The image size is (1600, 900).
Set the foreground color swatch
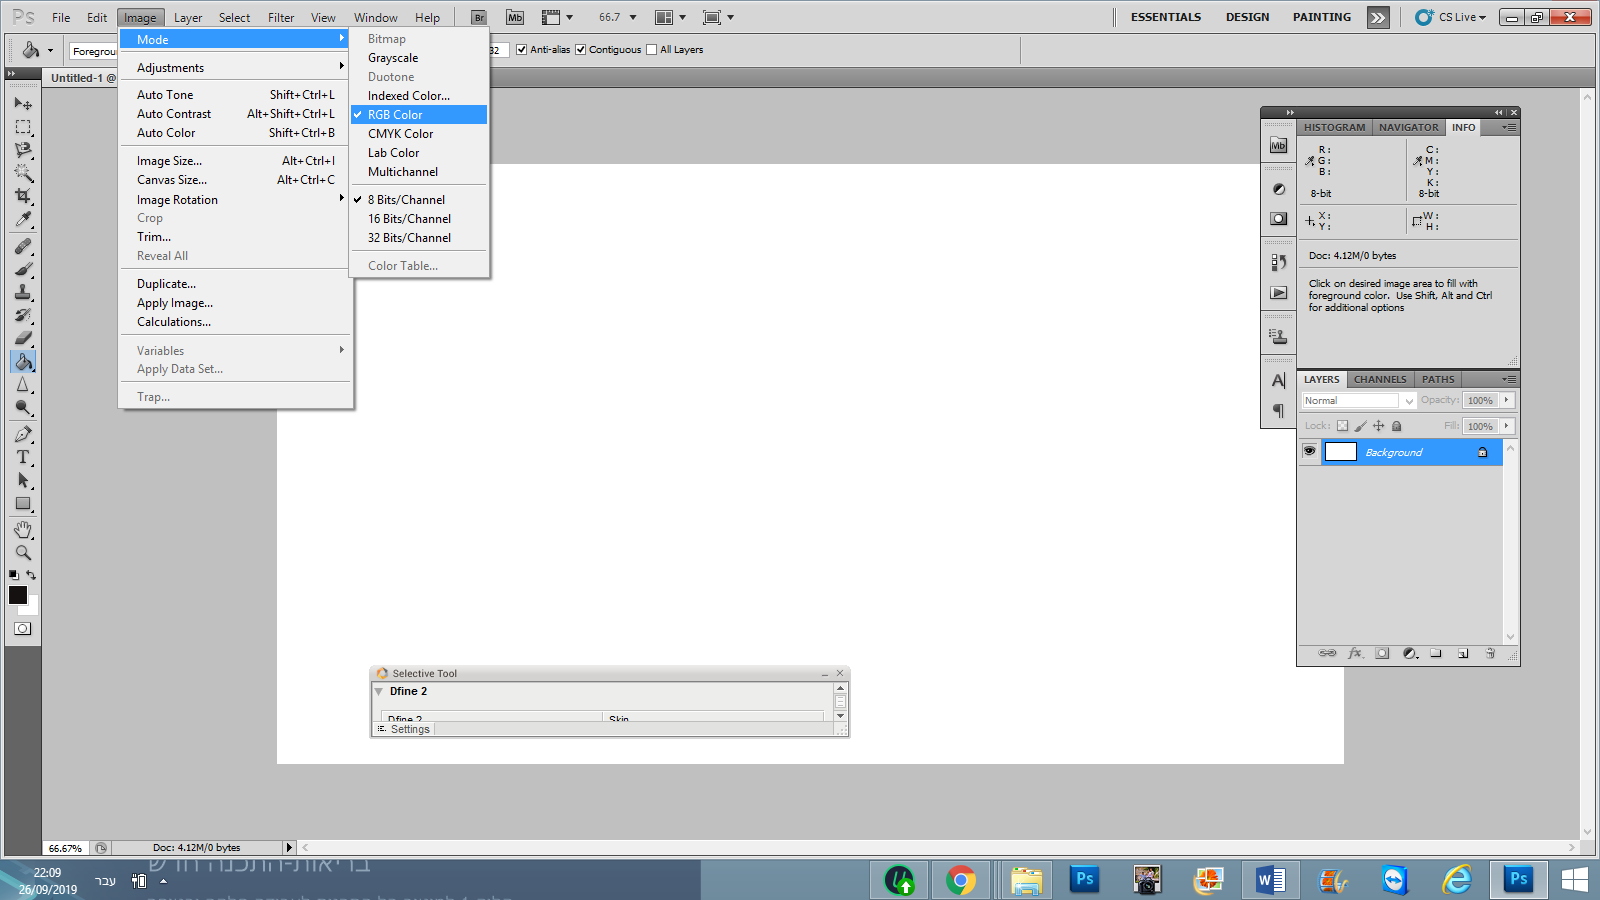pos(18,595)
